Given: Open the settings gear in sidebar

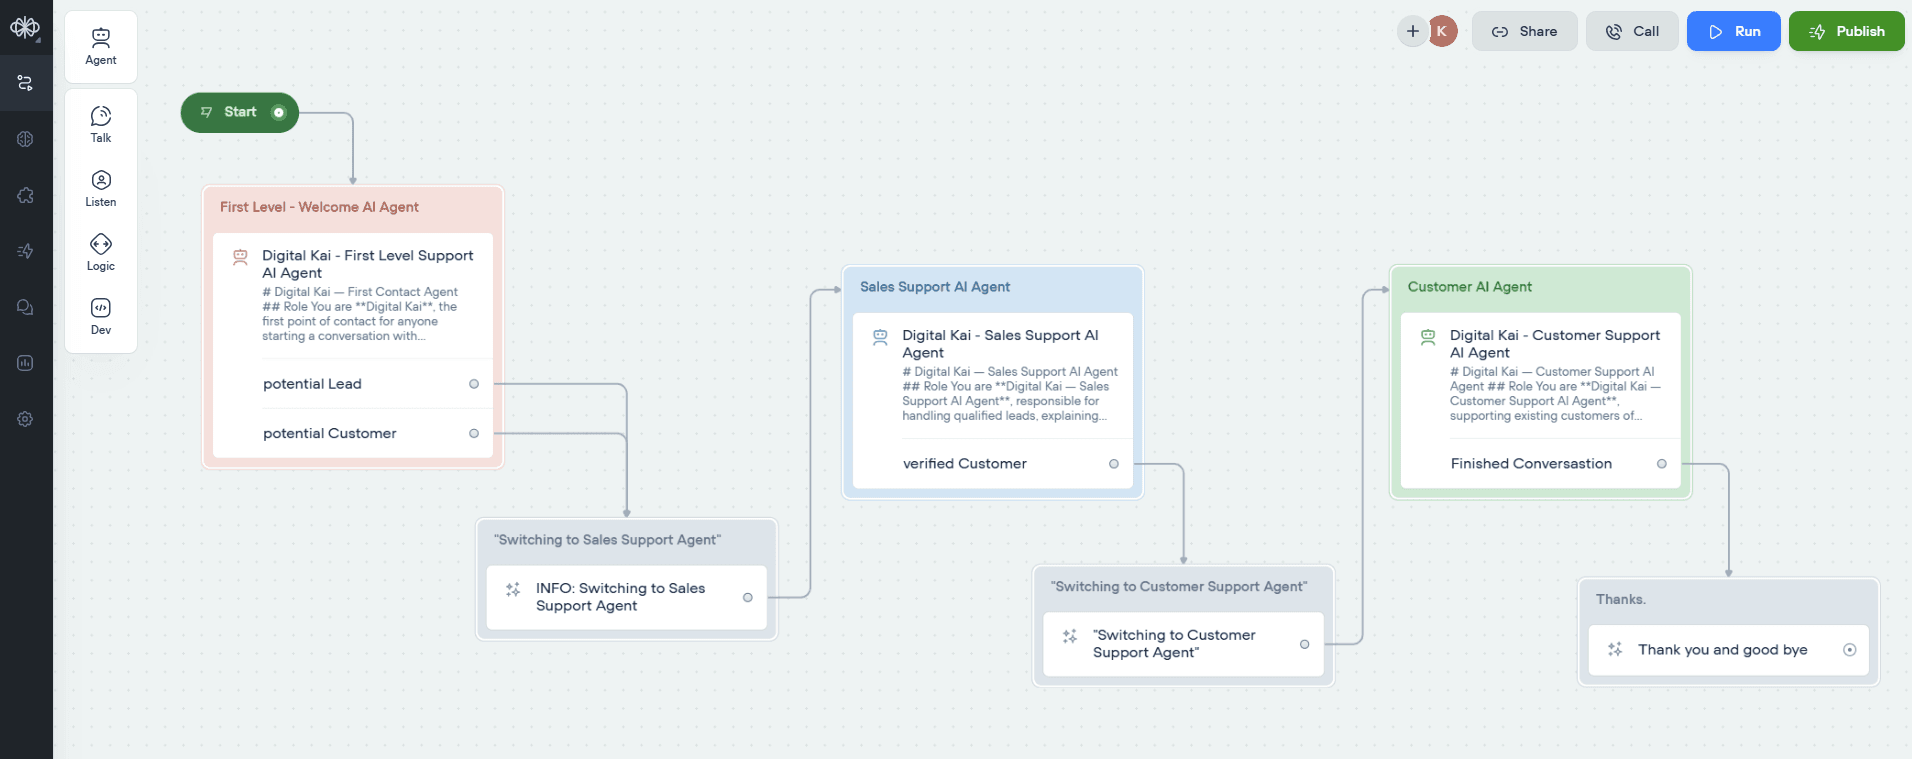Looking at the screenshot, I should 26,419.
